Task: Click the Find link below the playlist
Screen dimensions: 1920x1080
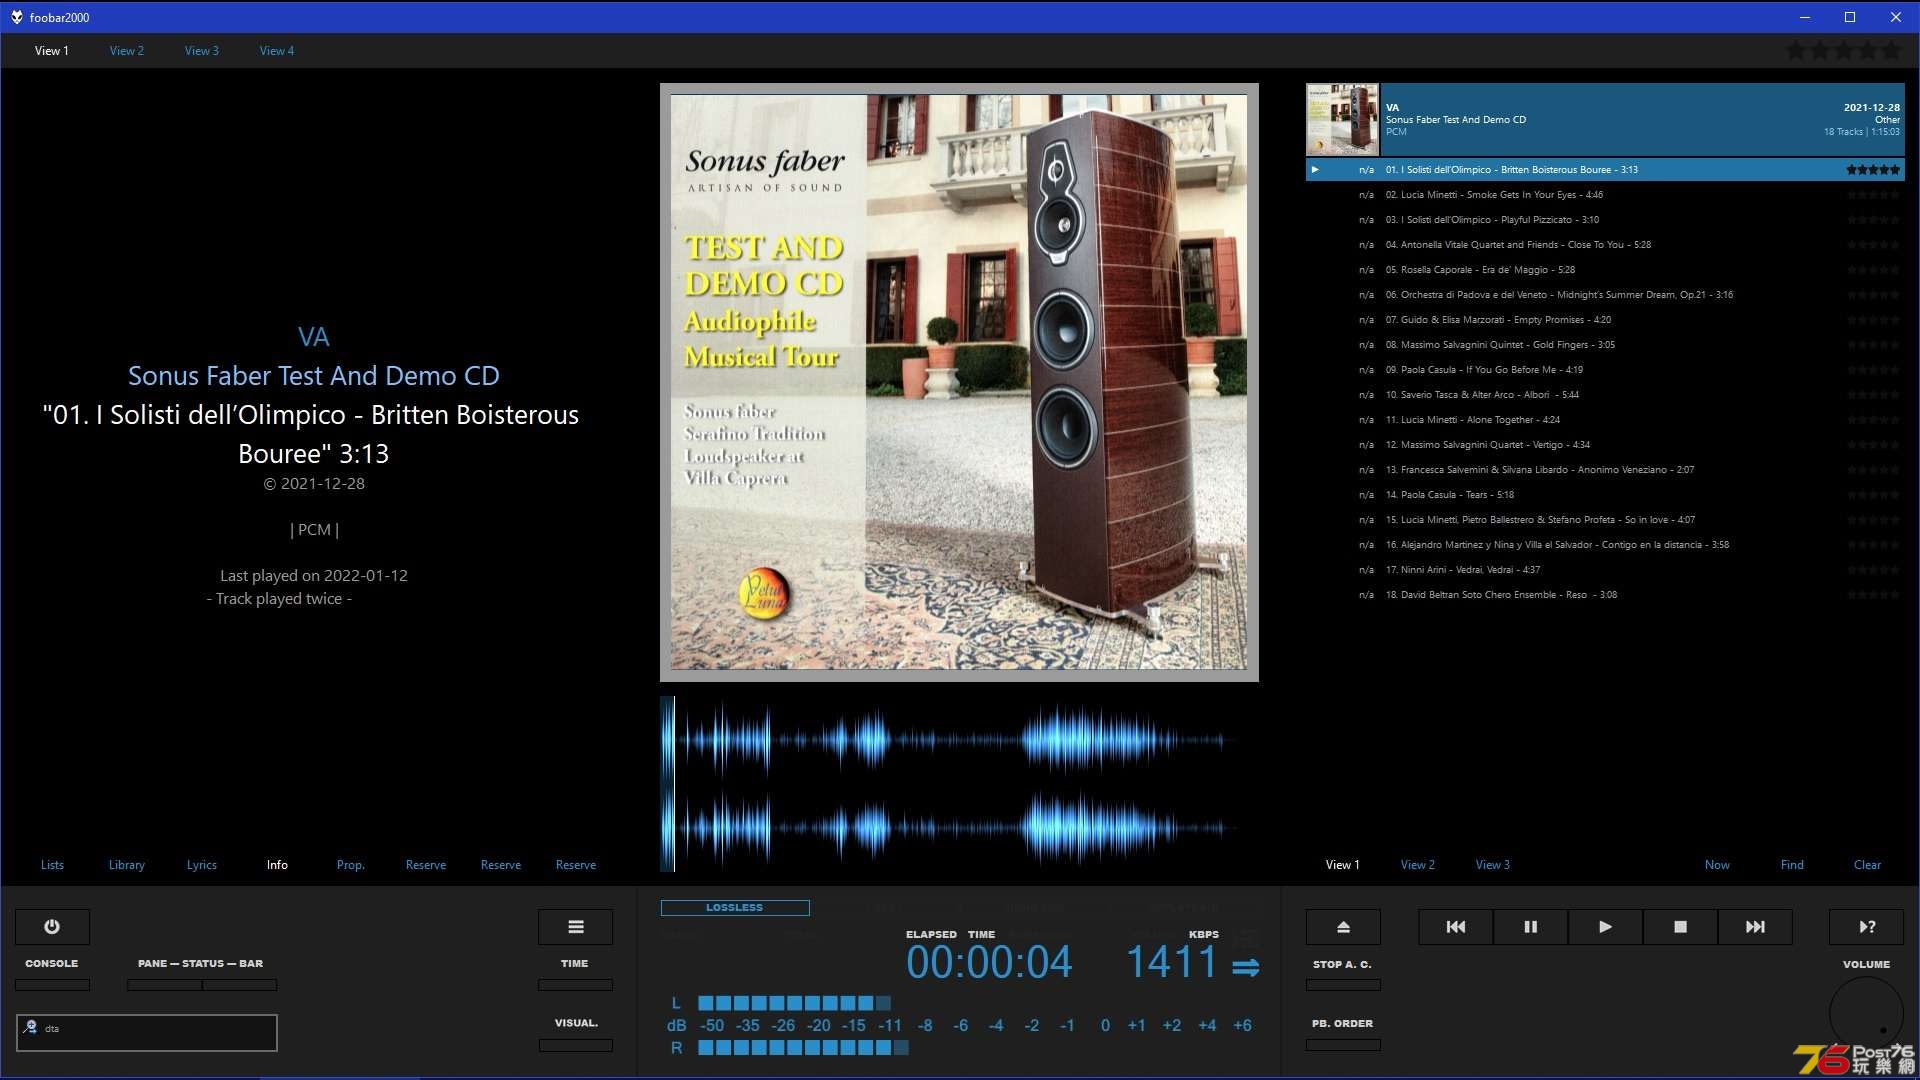Action: [1792, 865]
